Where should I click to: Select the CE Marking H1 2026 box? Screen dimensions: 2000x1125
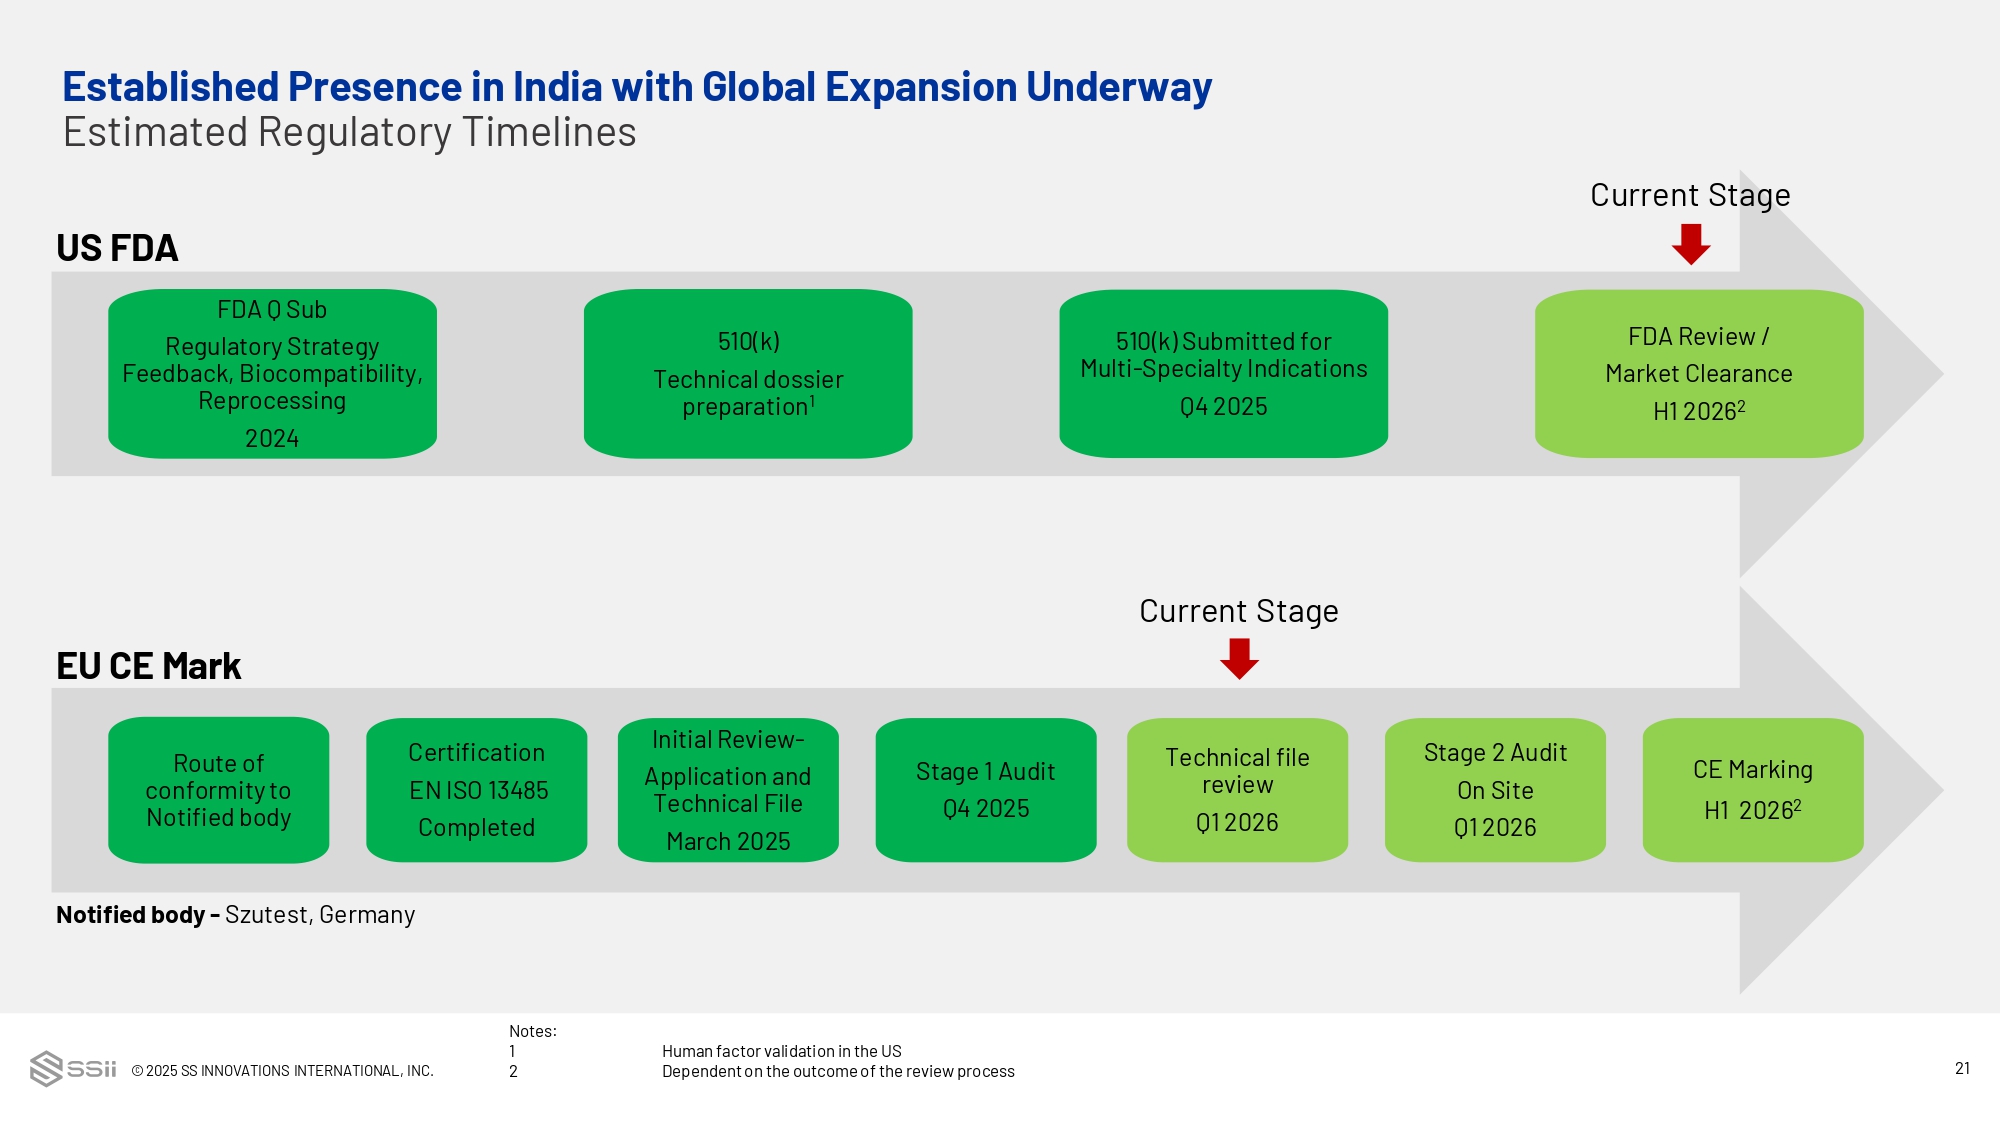click(1752, 790)
